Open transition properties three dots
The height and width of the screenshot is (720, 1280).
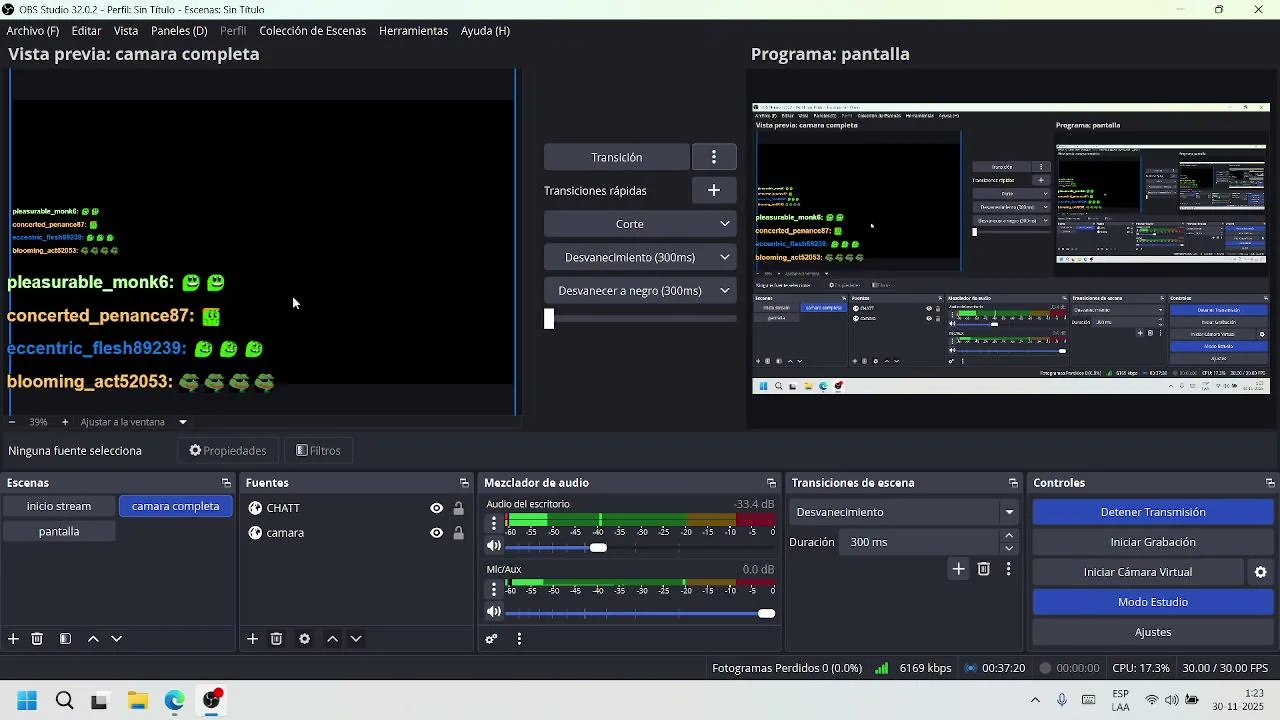(x=1008, y=569)
